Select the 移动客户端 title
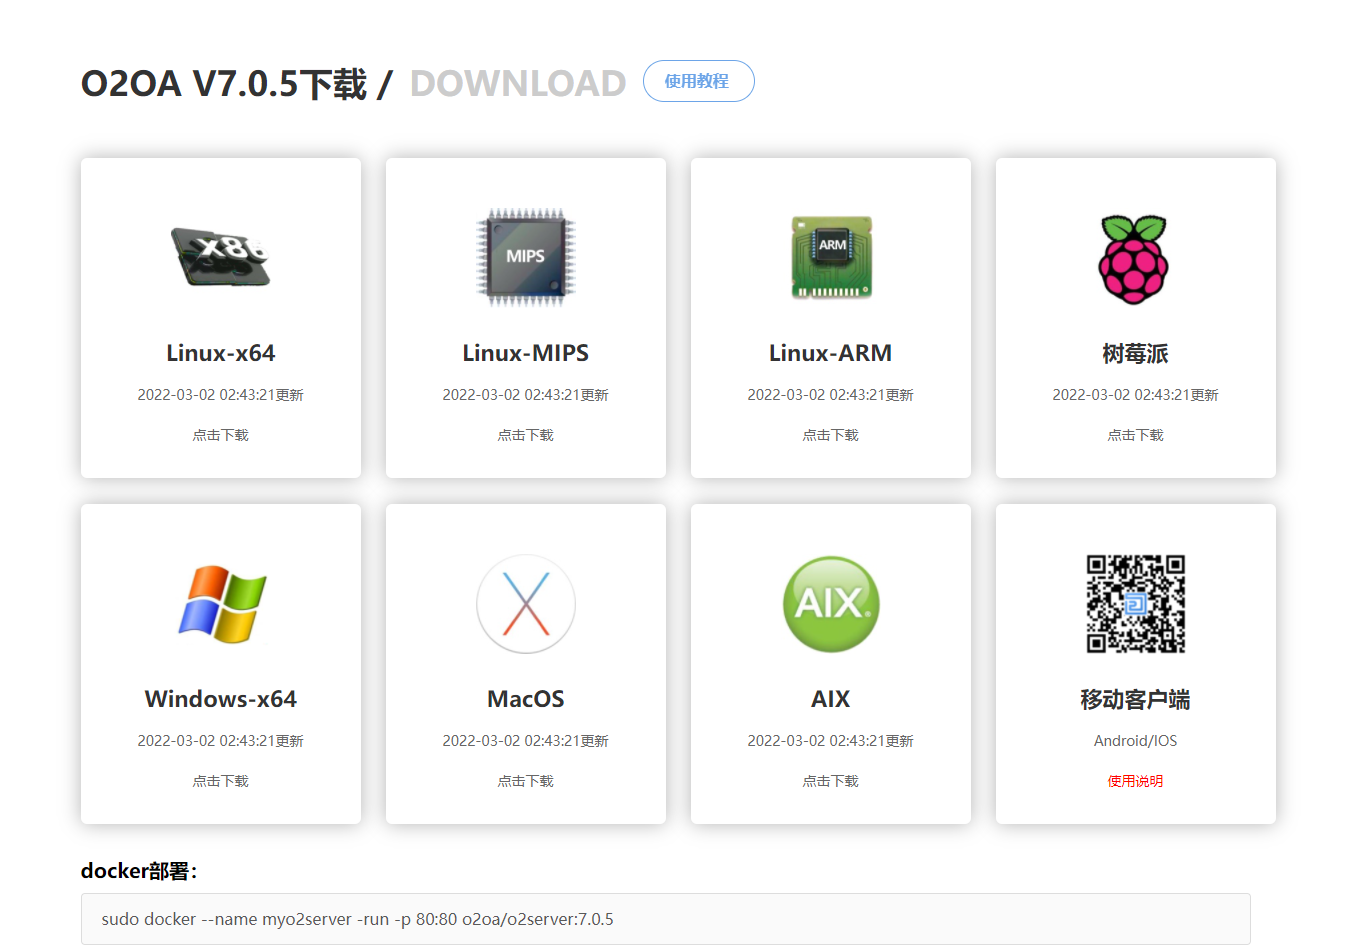This screenshot has height=949, width=1352. [x=1136, y=700]
